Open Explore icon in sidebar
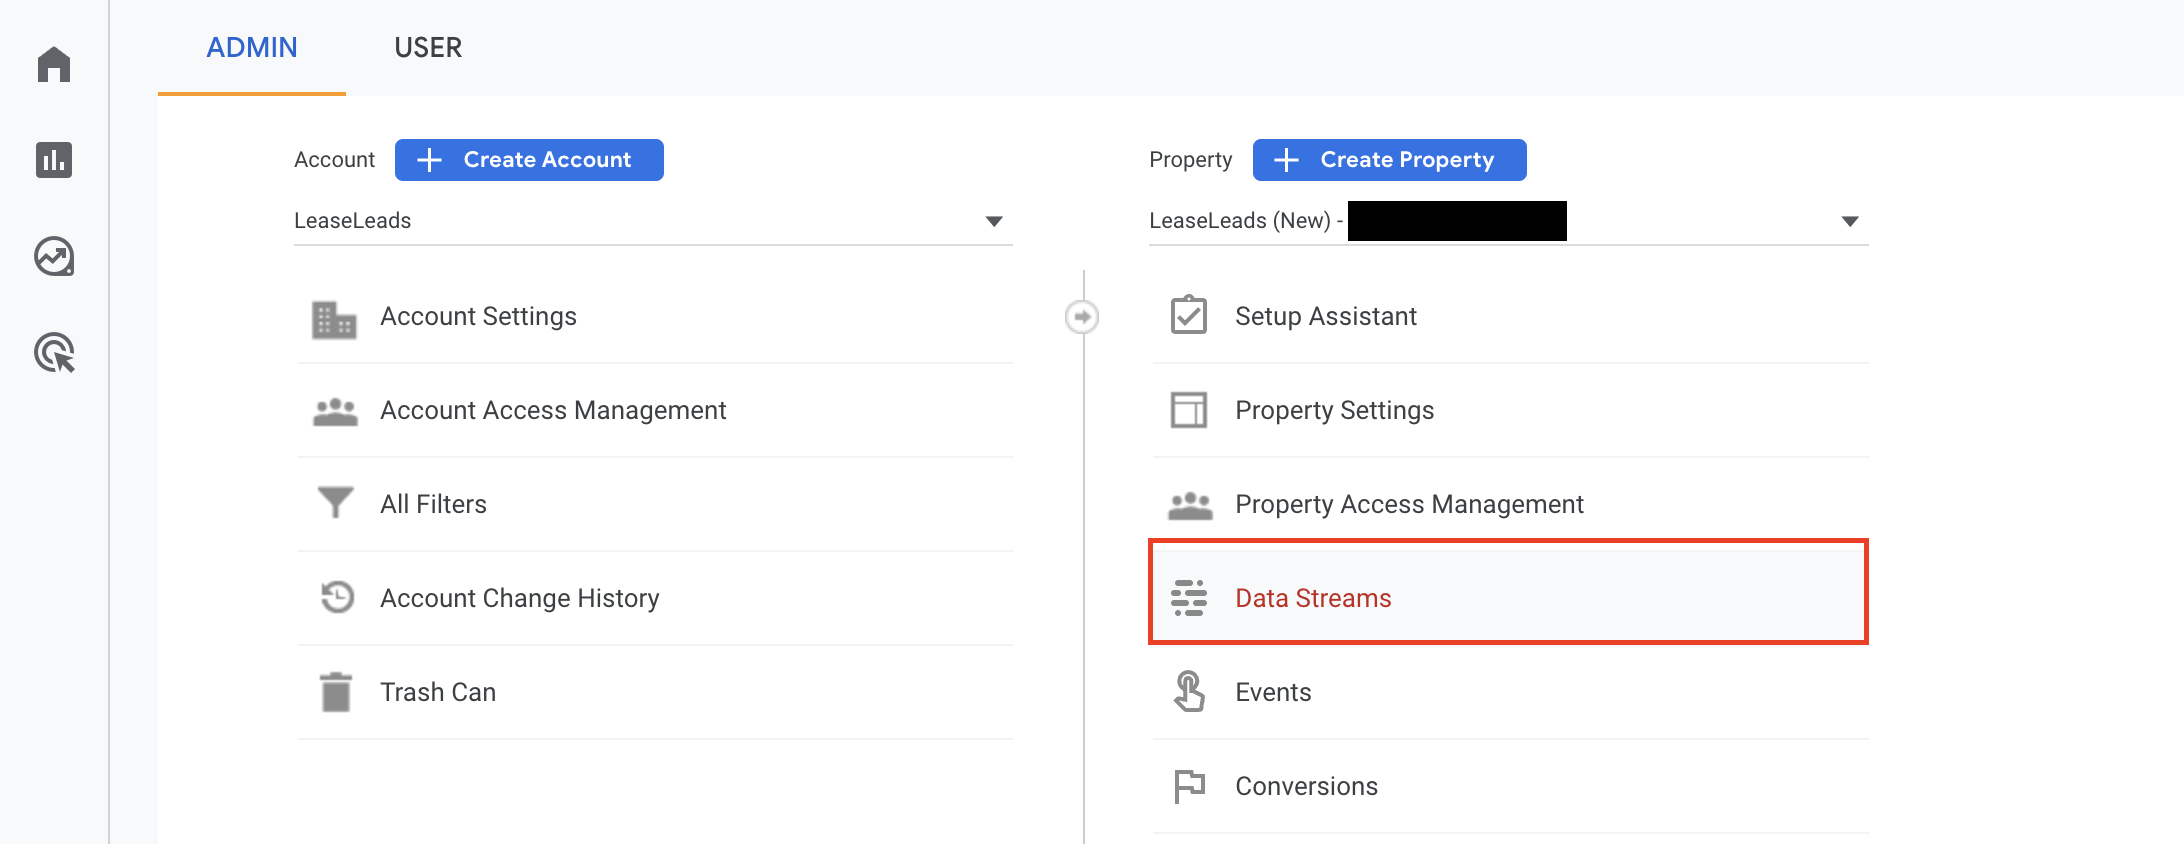The height and width of the screenshot is (844, 2184). coord(54,257)
